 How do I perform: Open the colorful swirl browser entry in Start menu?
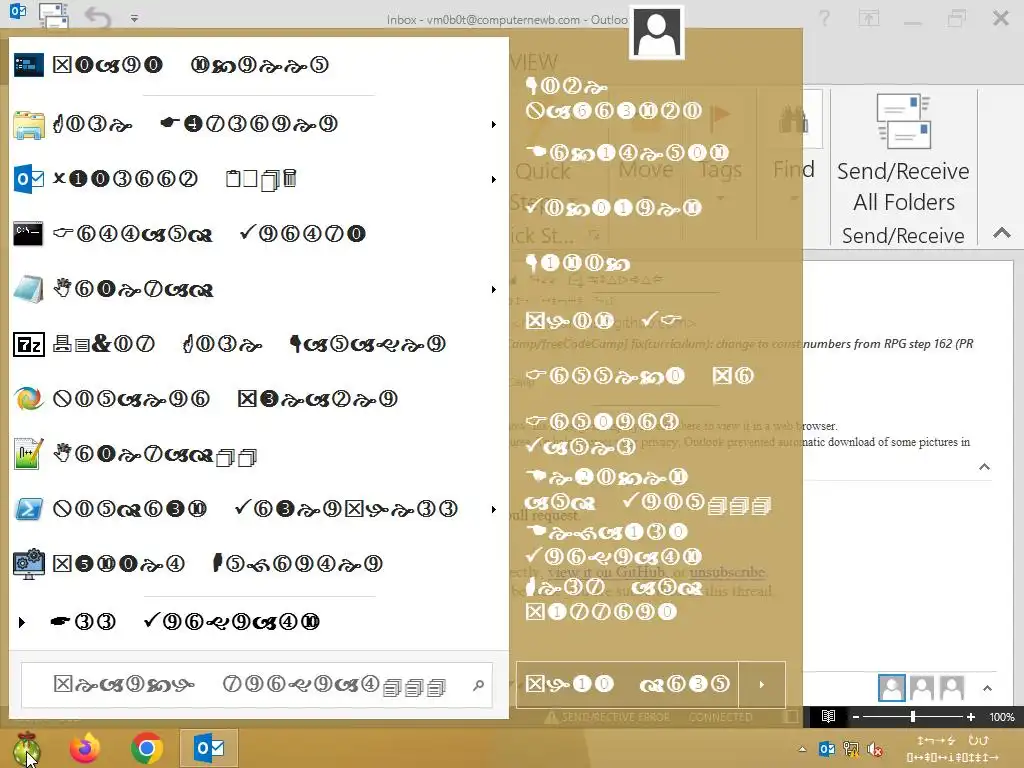coord(258,398)
